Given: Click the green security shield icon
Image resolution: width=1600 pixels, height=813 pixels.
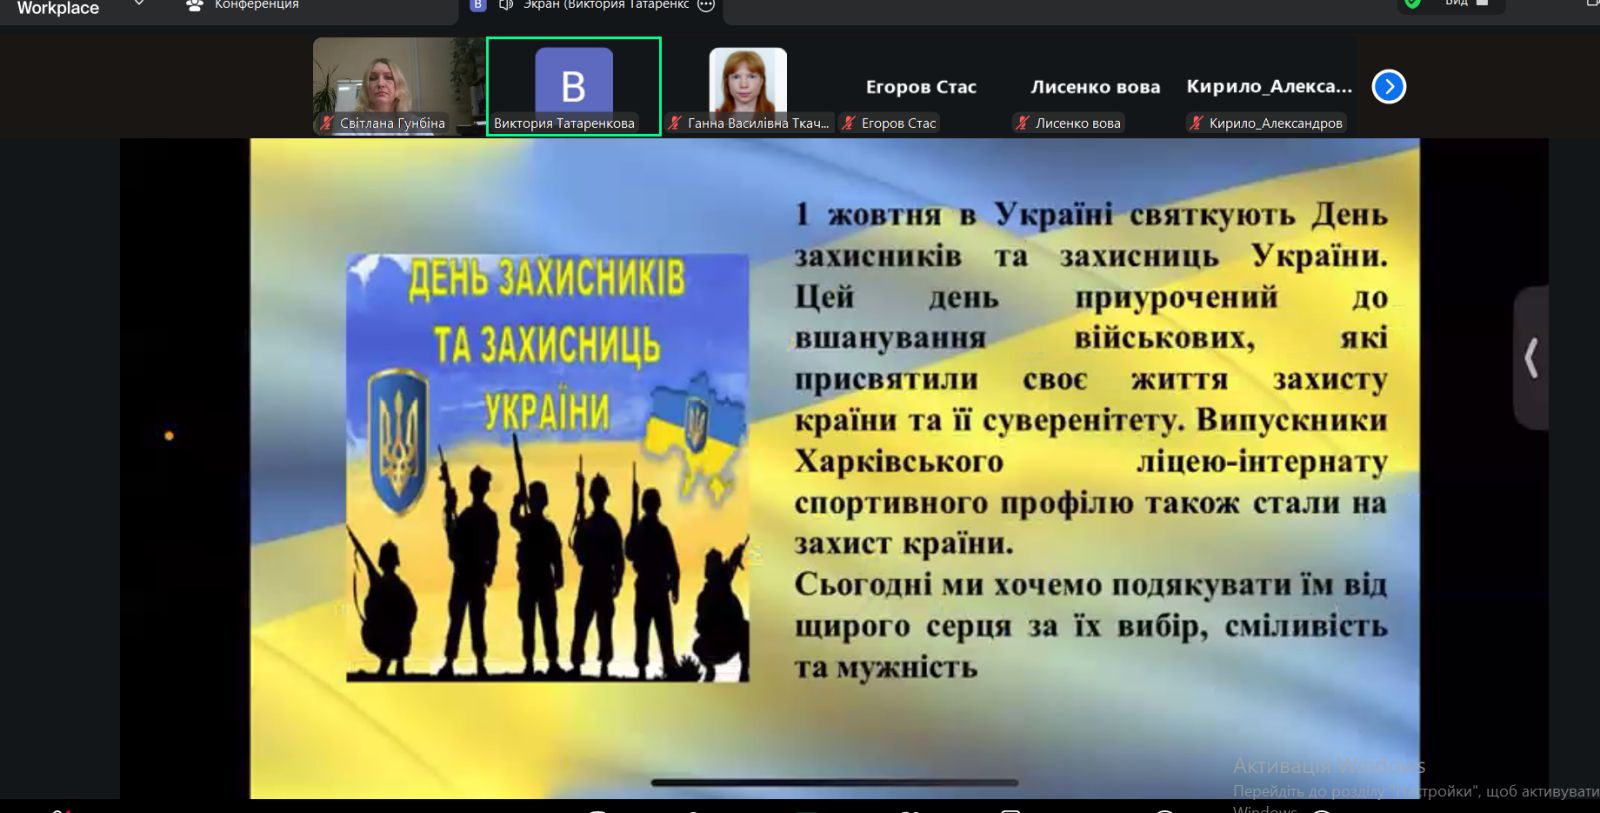Looking at the screenshot, I should pyautogui.click(x=1412, y=4).
